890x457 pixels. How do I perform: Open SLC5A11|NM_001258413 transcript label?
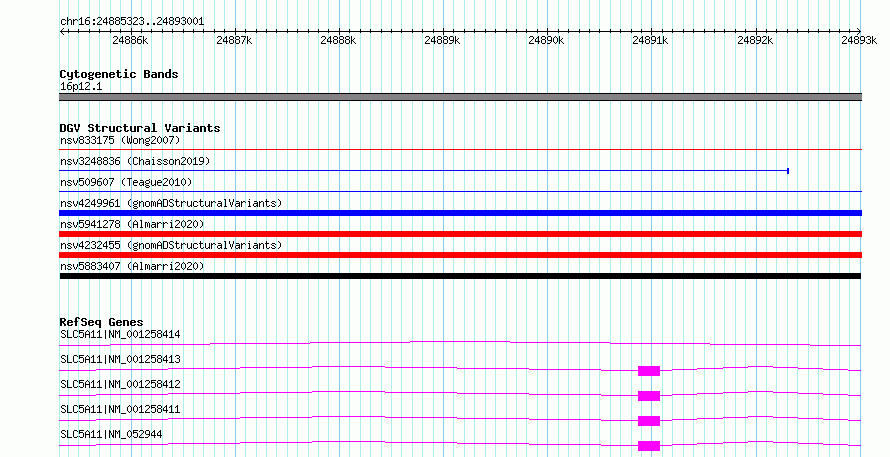[120, 359]
